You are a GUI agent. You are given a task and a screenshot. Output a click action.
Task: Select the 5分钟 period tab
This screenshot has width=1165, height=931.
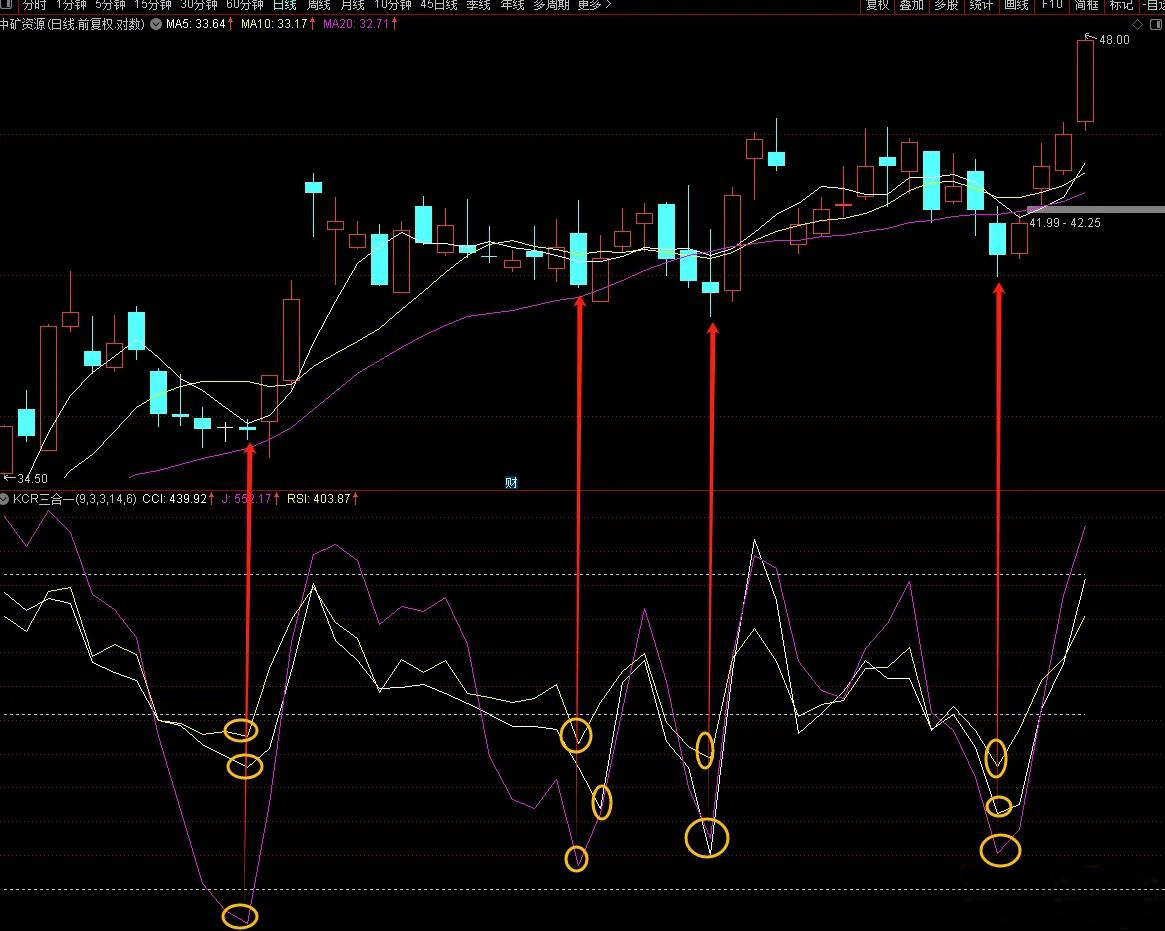click(x=110, y=4)
